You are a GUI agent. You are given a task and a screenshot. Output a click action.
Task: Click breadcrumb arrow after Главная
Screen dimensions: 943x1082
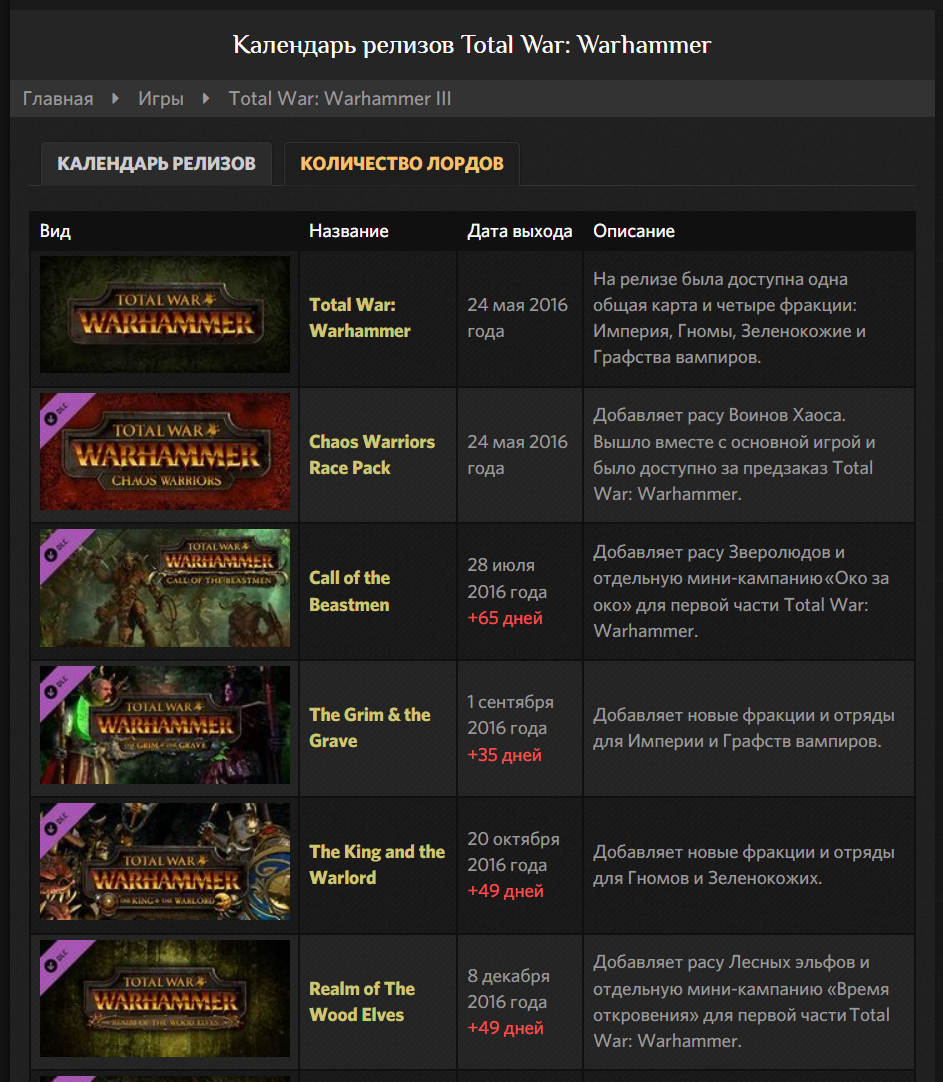[x=115, y=99]
